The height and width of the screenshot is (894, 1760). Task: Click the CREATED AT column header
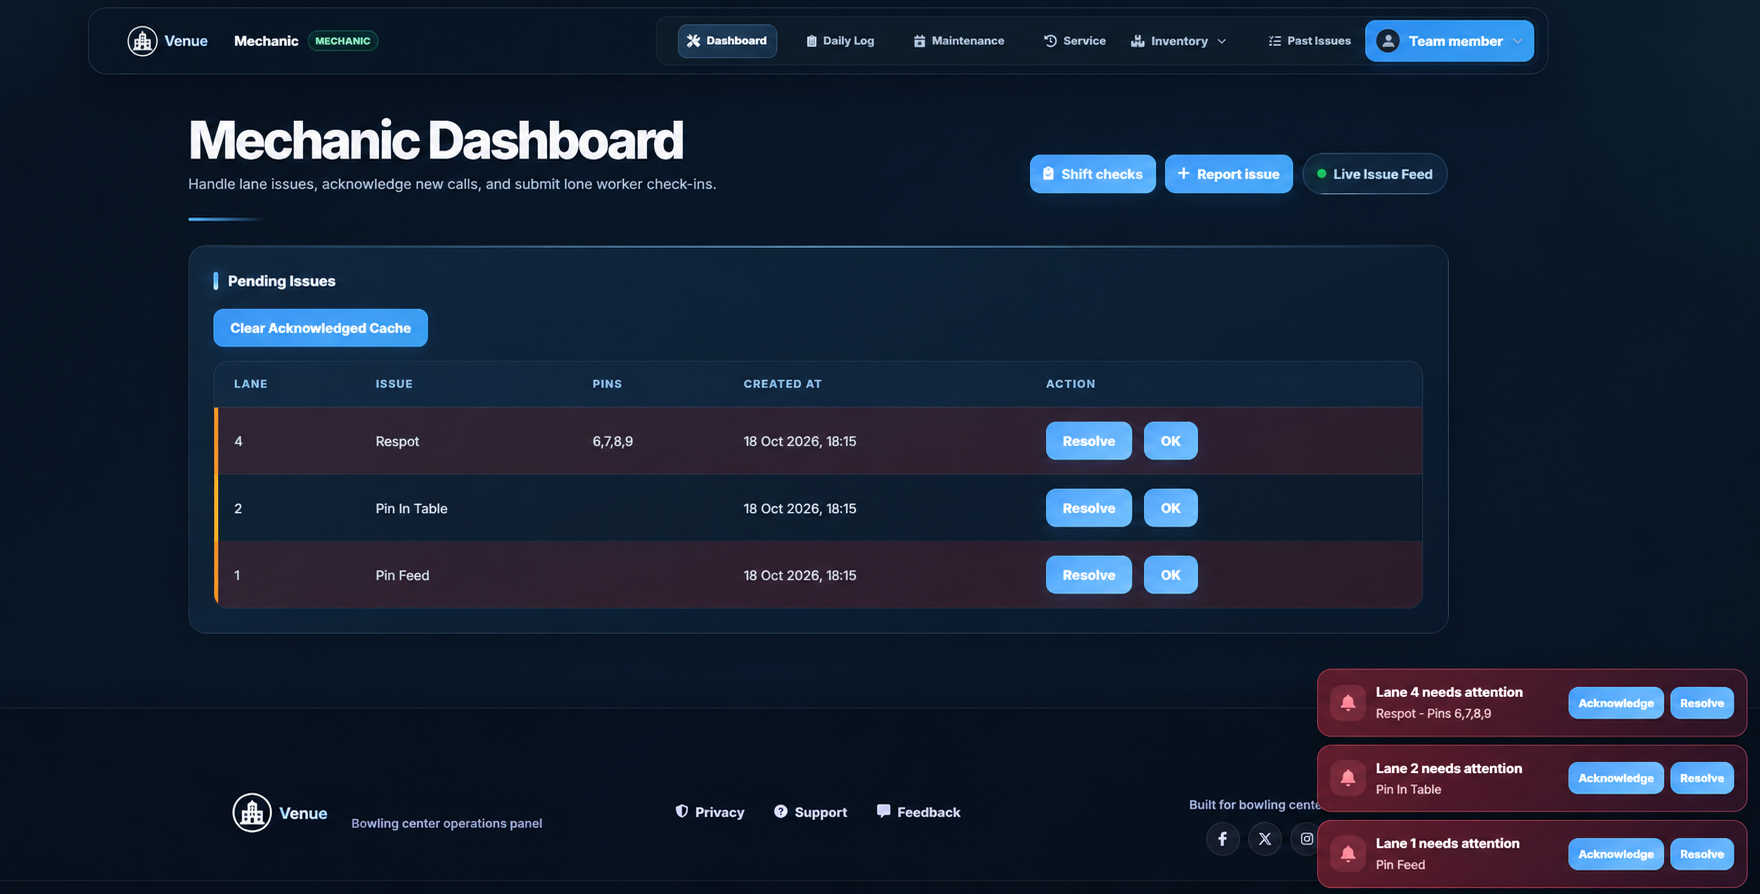coord(783,384)
